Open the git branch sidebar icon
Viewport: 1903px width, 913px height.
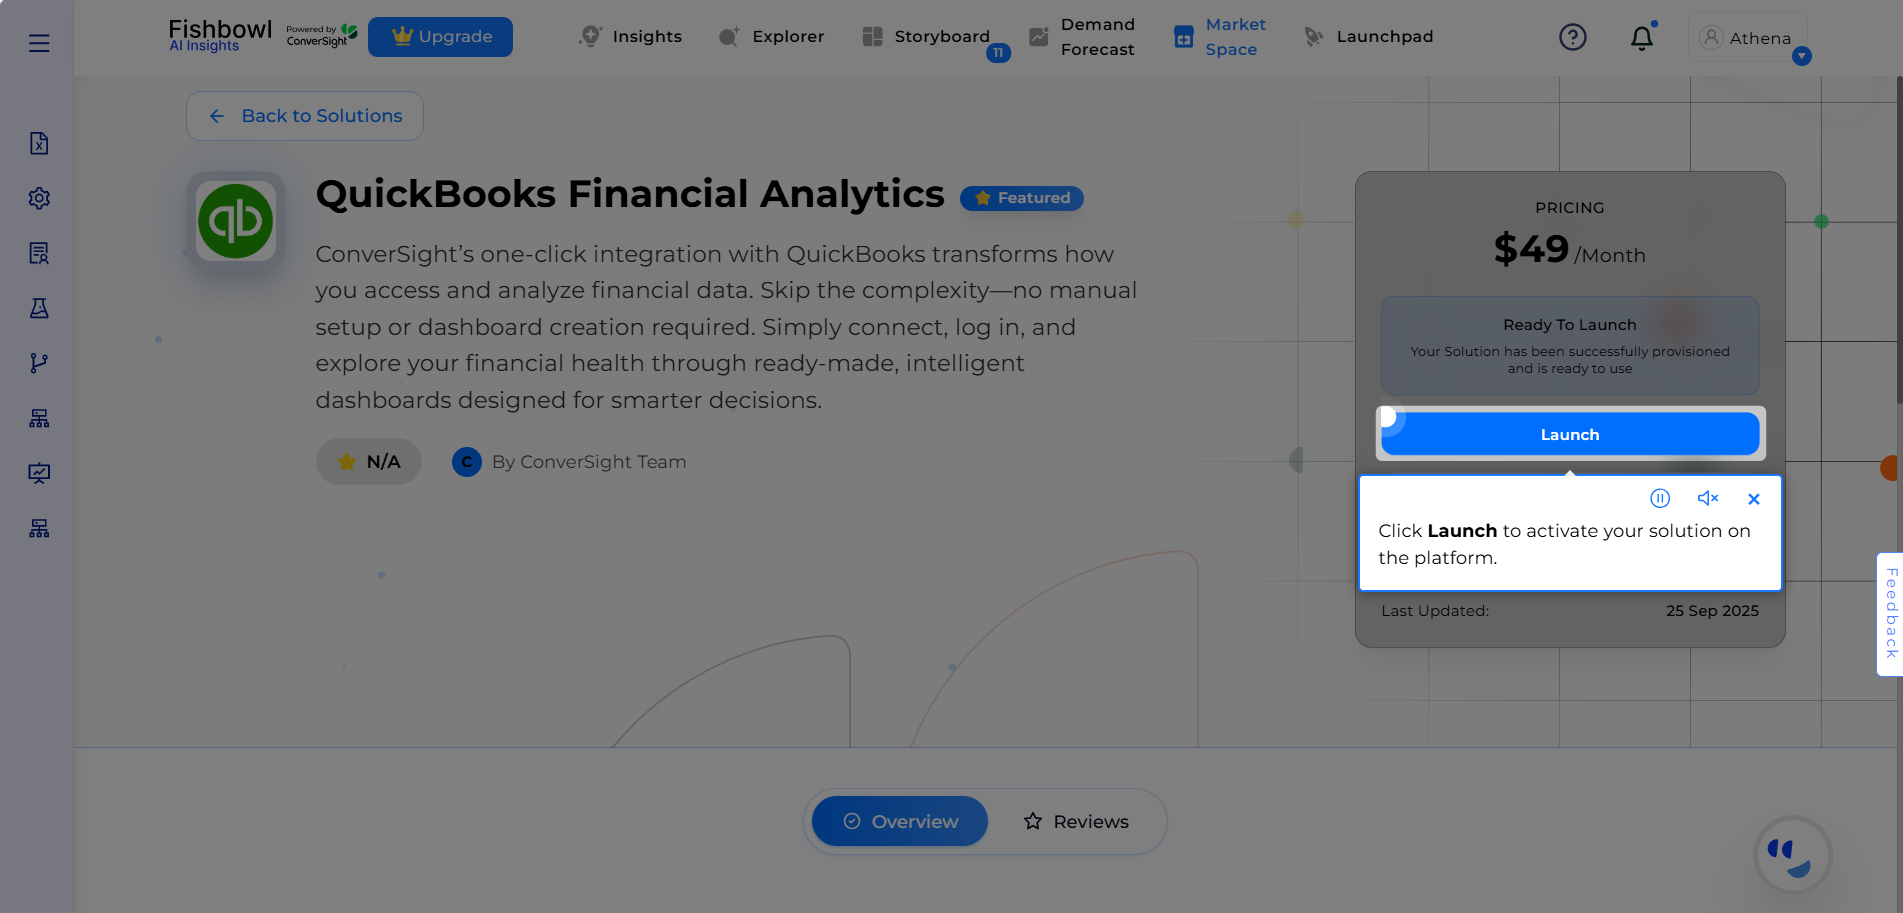(39, 363)
